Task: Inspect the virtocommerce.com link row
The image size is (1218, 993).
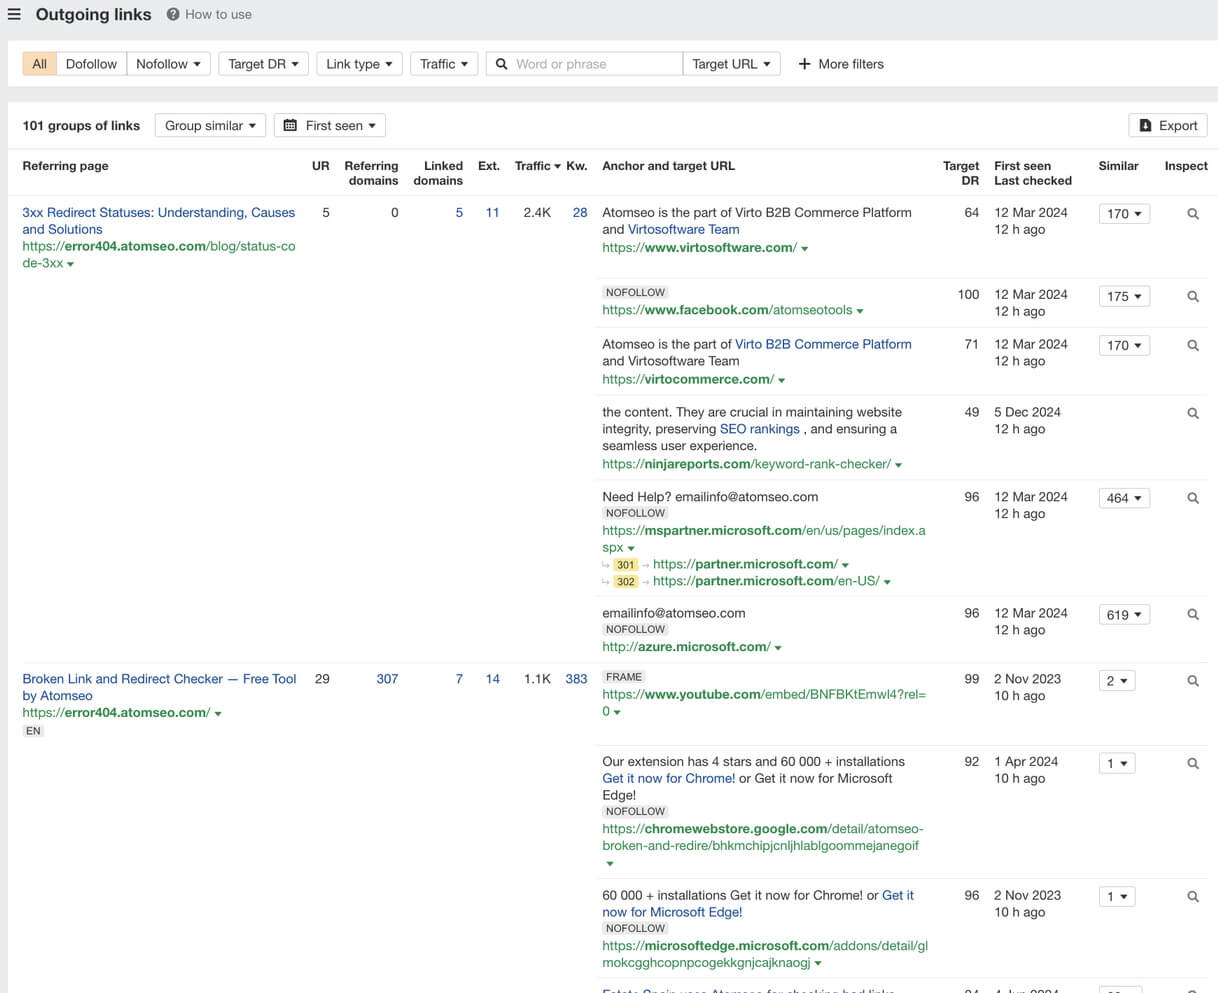Action: pos(1192,345)
